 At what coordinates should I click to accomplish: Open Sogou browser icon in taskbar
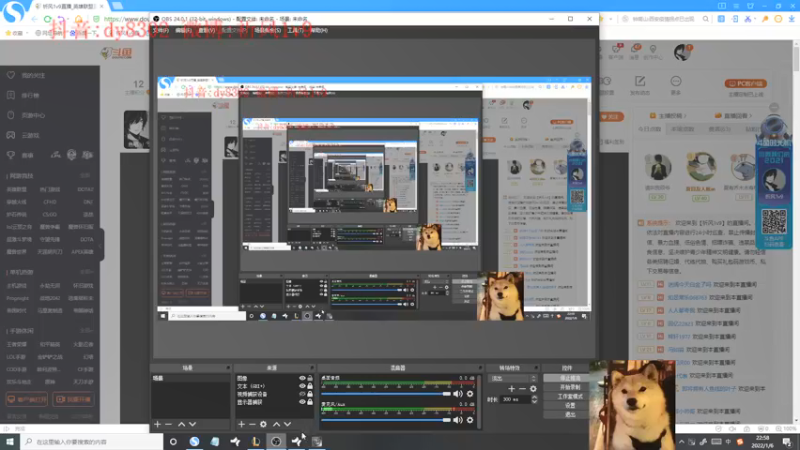pos(194,442)
